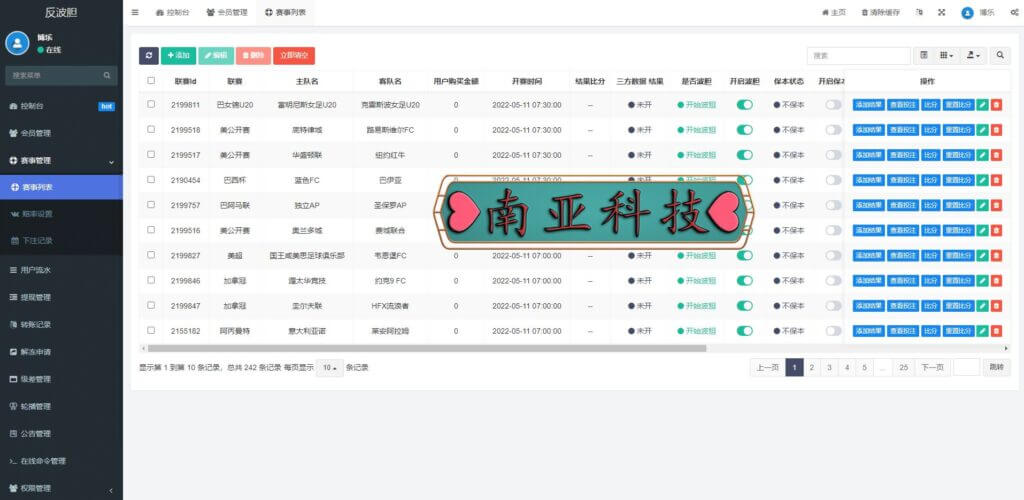The height and width of the screenshot is (500, 1024).
Task: Focus the table 搜索 input field
Action: click(x=859, y=56)
